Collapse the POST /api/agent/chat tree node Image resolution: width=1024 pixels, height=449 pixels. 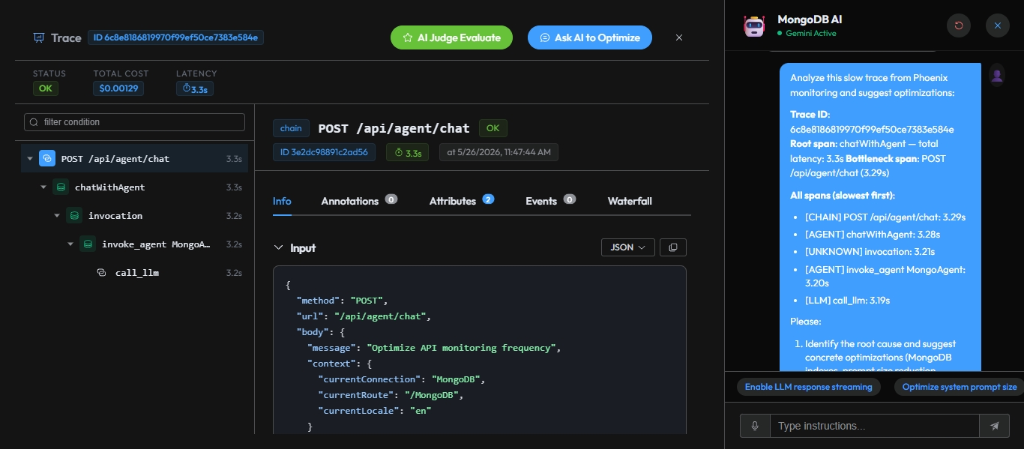click(x=30, y=159)
